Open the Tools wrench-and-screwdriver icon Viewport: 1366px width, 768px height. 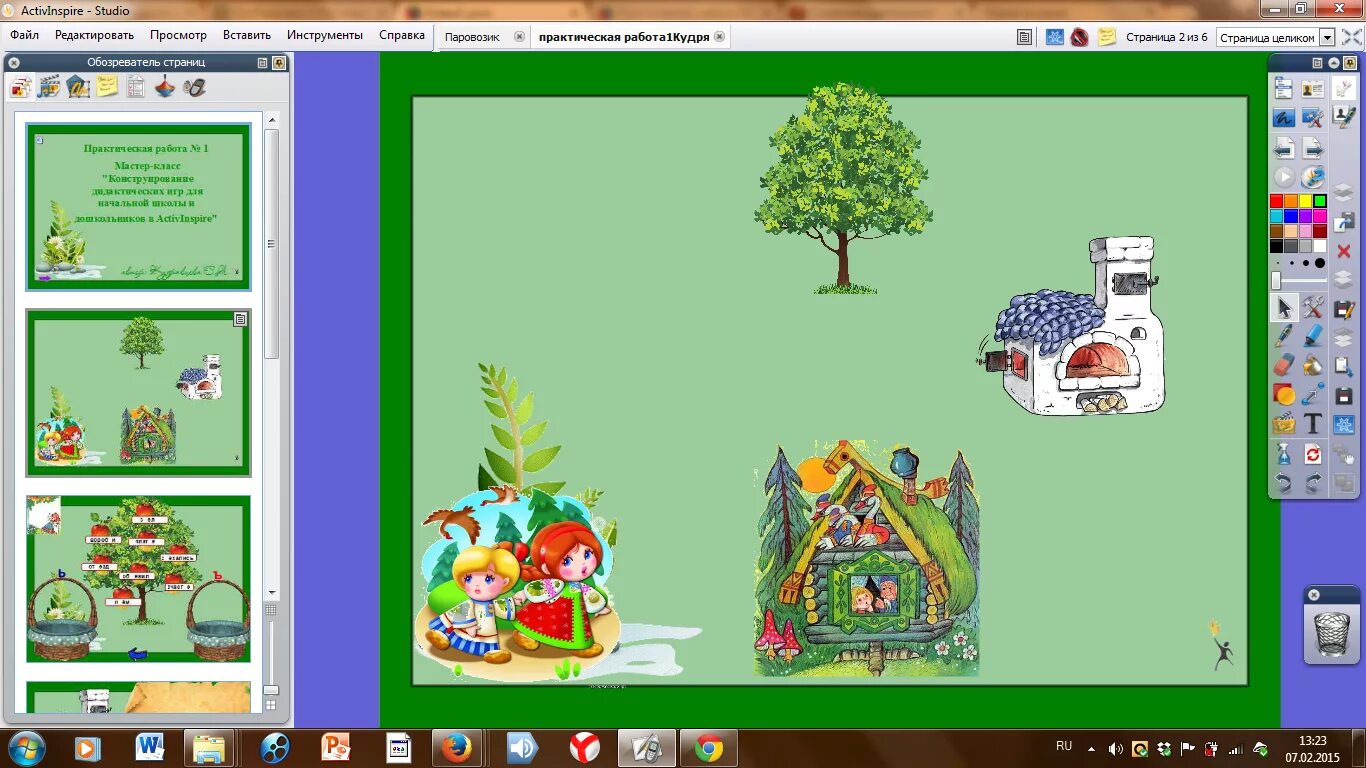pos(1313,308)
